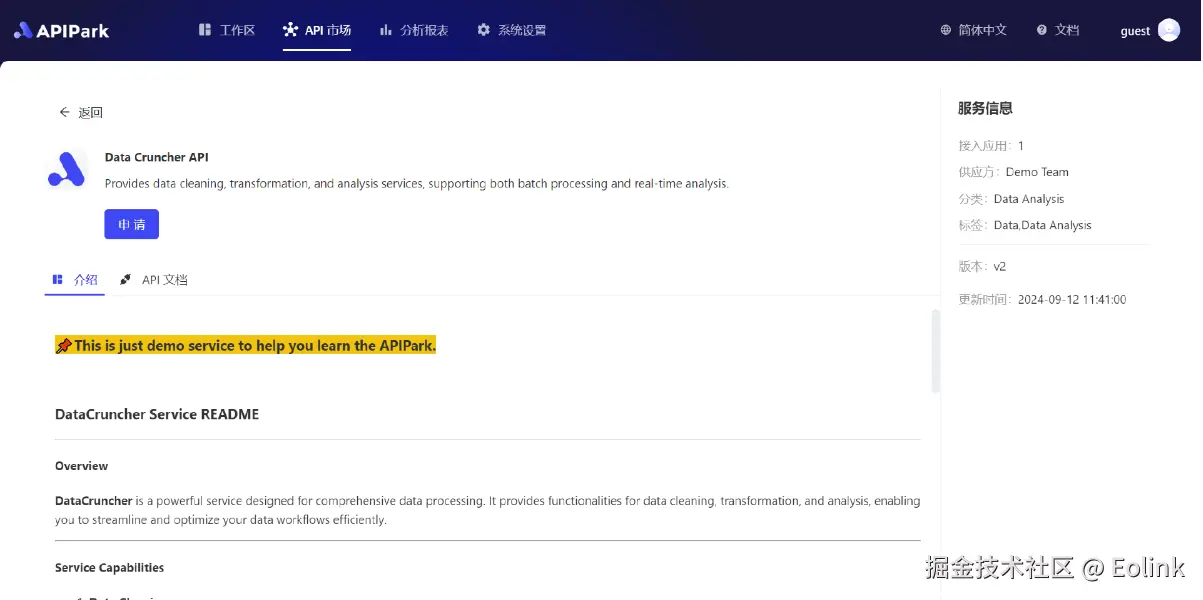The image size is (1203, 600).
Task: Click the 接入应用 value 1
Action: 1021,146
